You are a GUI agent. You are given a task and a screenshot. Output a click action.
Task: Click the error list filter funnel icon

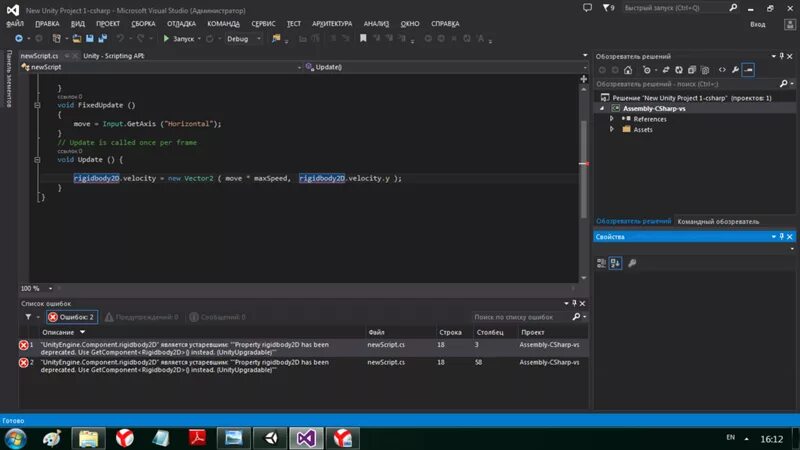point(28,317)
